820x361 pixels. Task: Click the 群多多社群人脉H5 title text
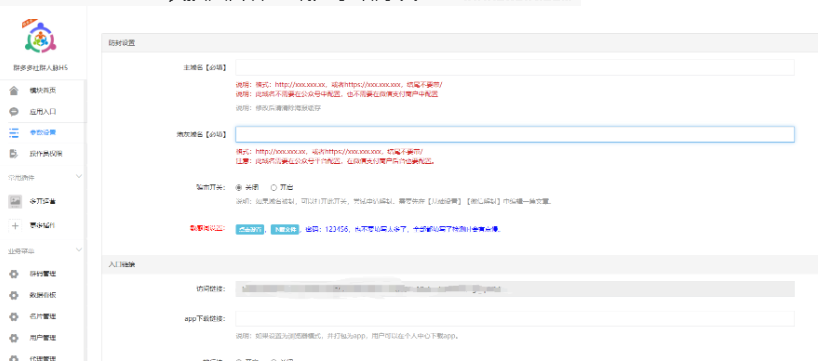[41, 68]
